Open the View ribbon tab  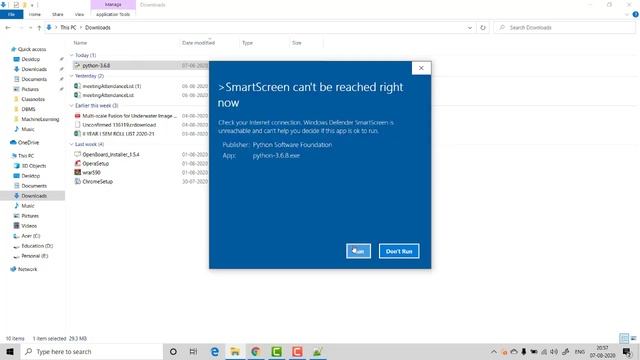79,14
